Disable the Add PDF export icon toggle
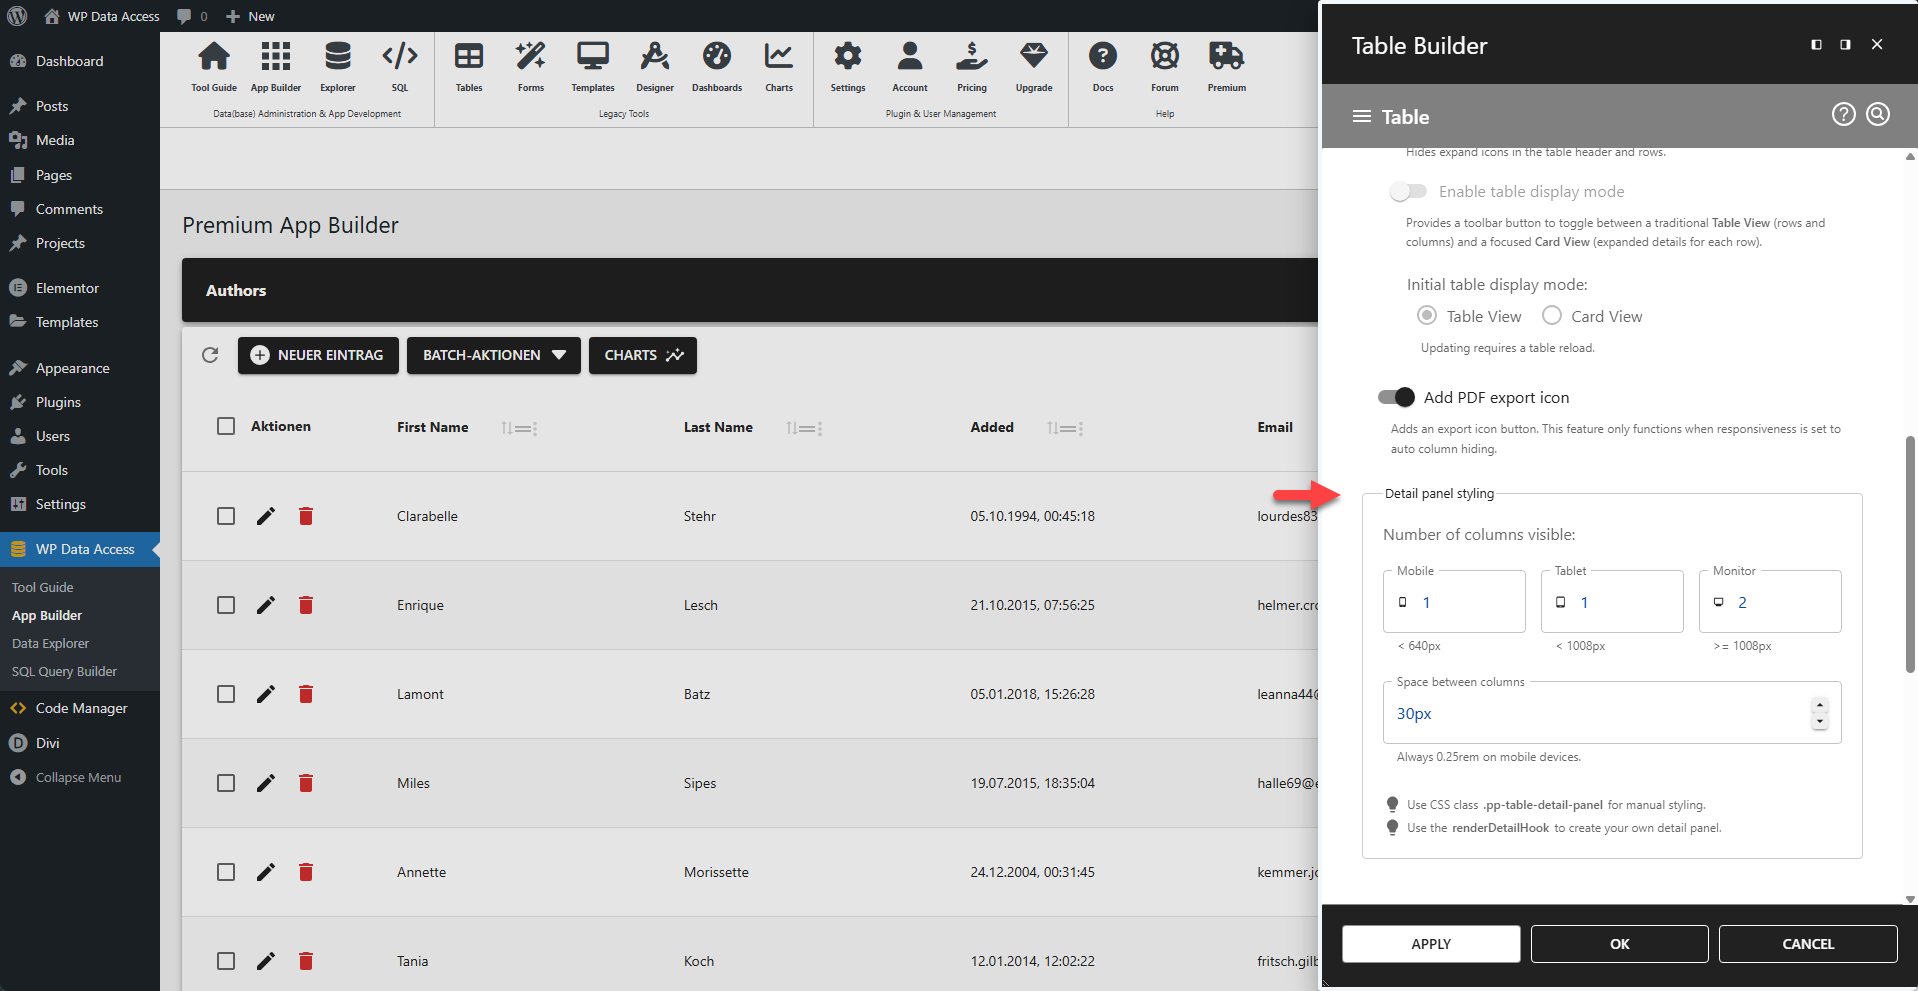This screenshot has width=1918, height=991. pyautogui.click(x=1396, y=397)
